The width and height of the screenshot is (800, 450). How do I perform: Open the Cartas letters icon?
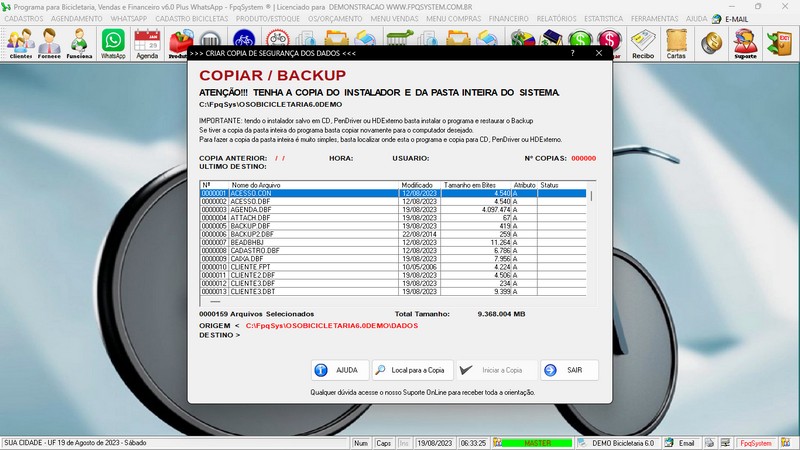point(676,44)
